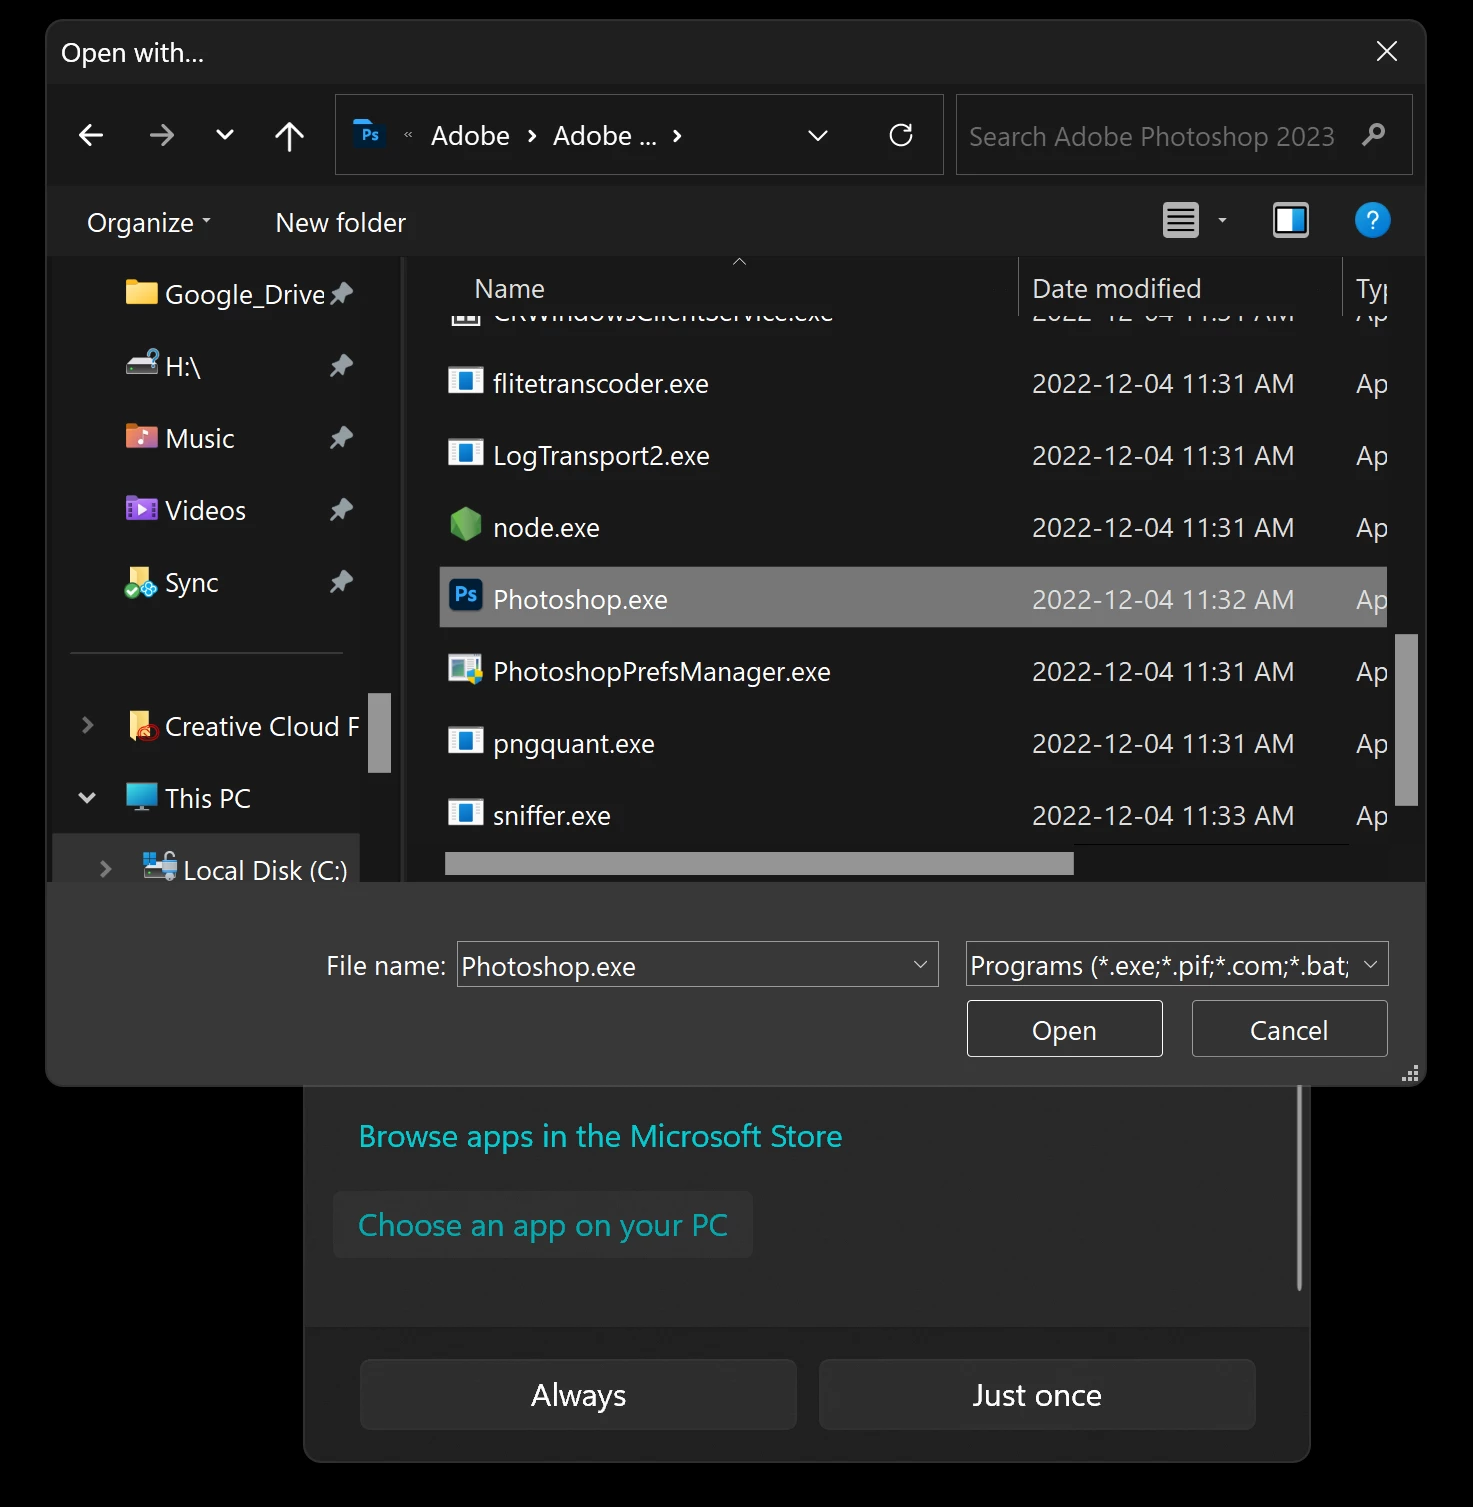This screenshot has height=1507, width=1473.
Task: Open the Sync quick access folder
Action: coord(172,582)
